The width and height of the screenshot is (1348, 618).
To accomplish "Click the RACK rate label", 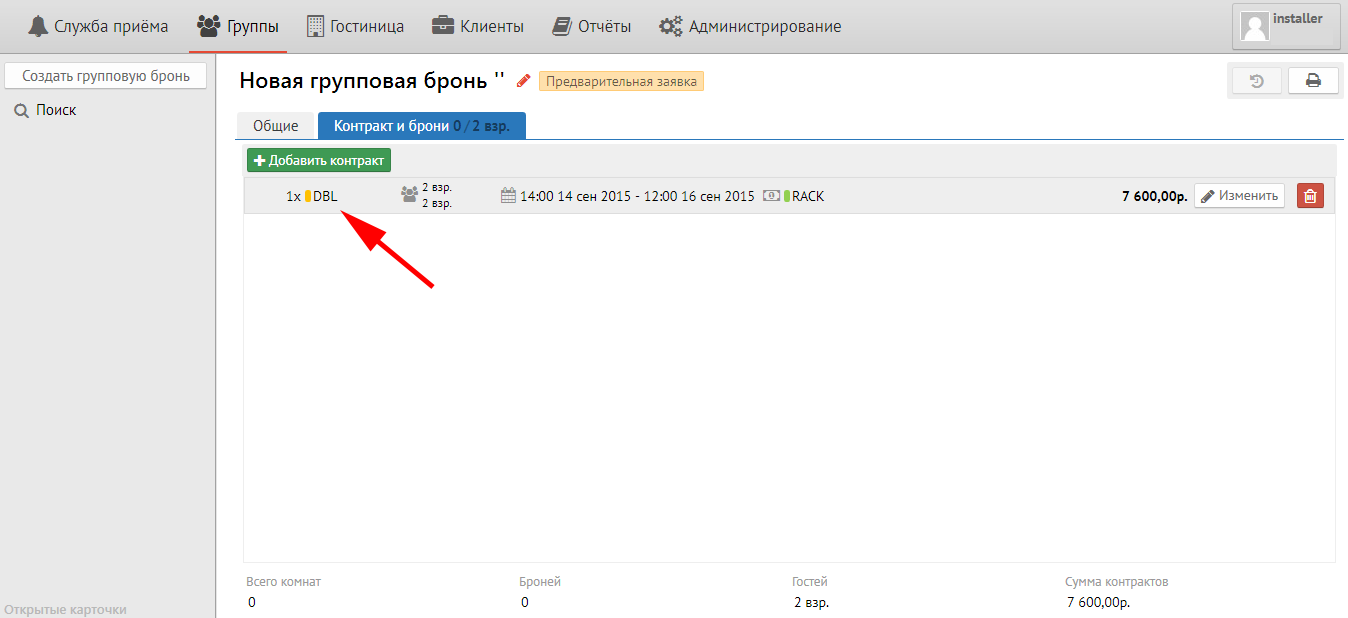I will [x=808, y=196].
